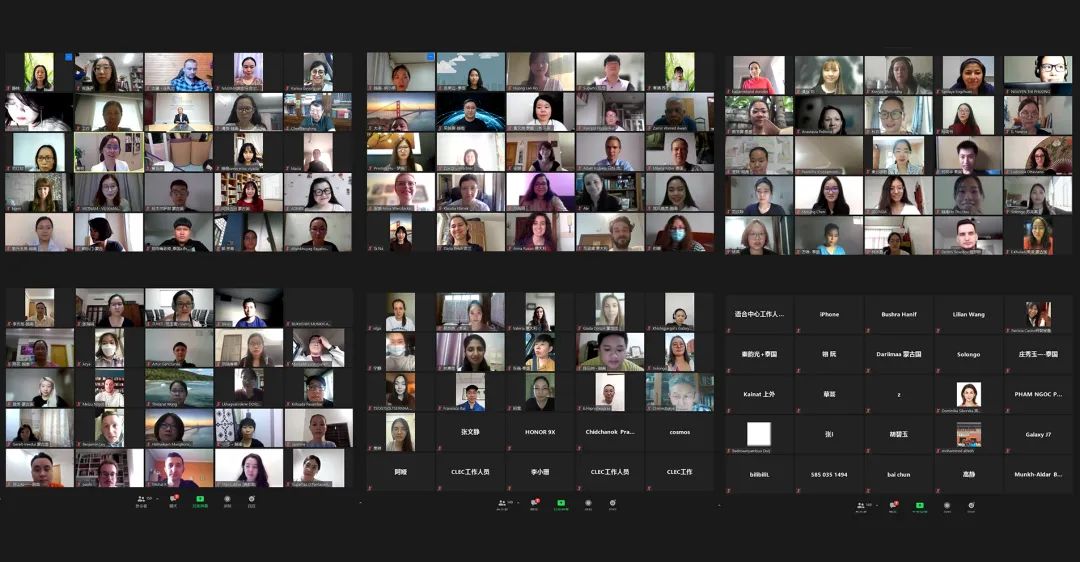Screen dimensions: 1080x562
Task: Select the "Galaxy J7" participant tile
Action: tap(1037, 434)
